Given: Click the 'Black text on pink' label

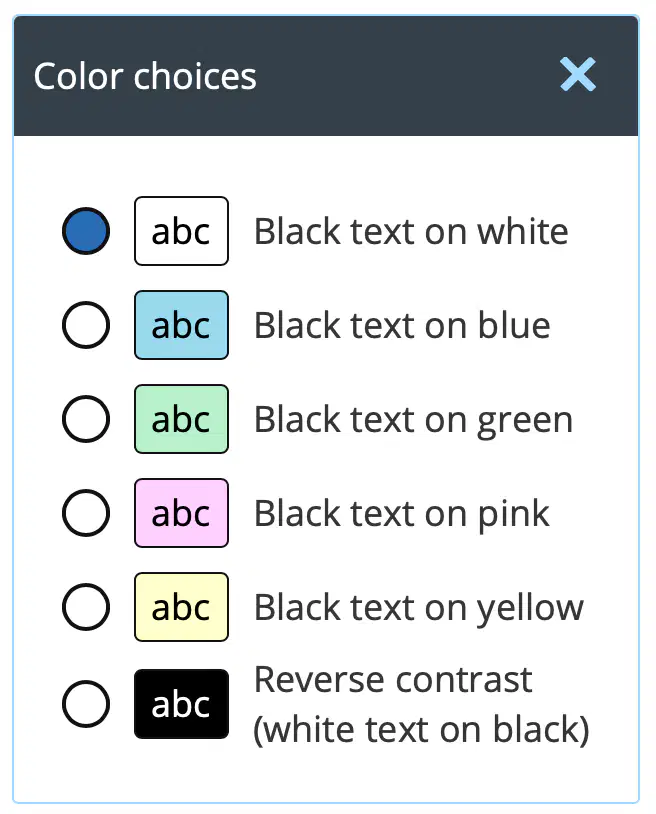Looking at the screenshot, I should (402, 514).
